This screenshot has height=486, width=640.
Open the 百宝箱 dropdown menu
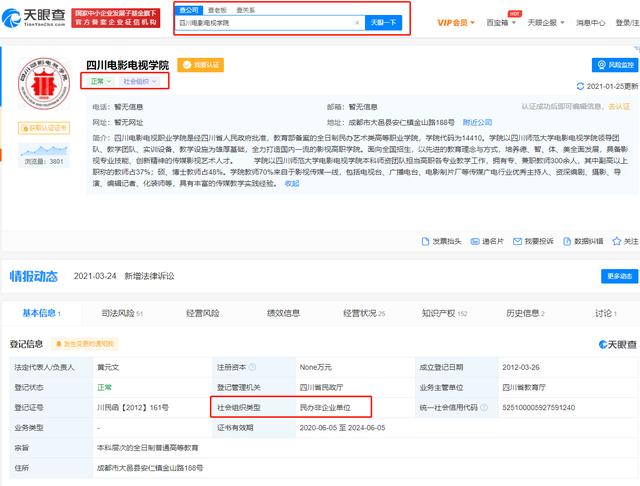(501, 22)
